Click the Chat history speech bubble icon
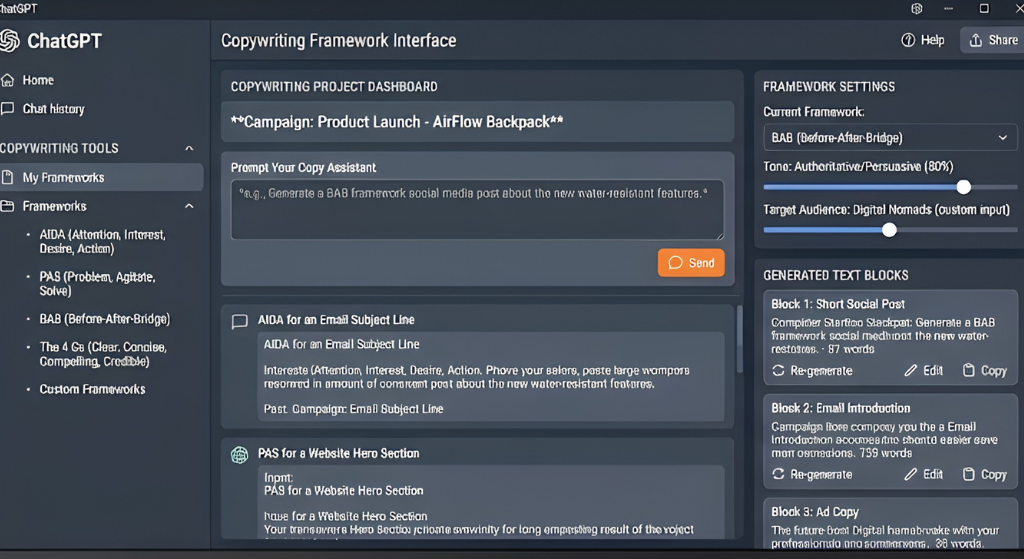Screen dimensions: 1024x559 (x=7, y=108)
